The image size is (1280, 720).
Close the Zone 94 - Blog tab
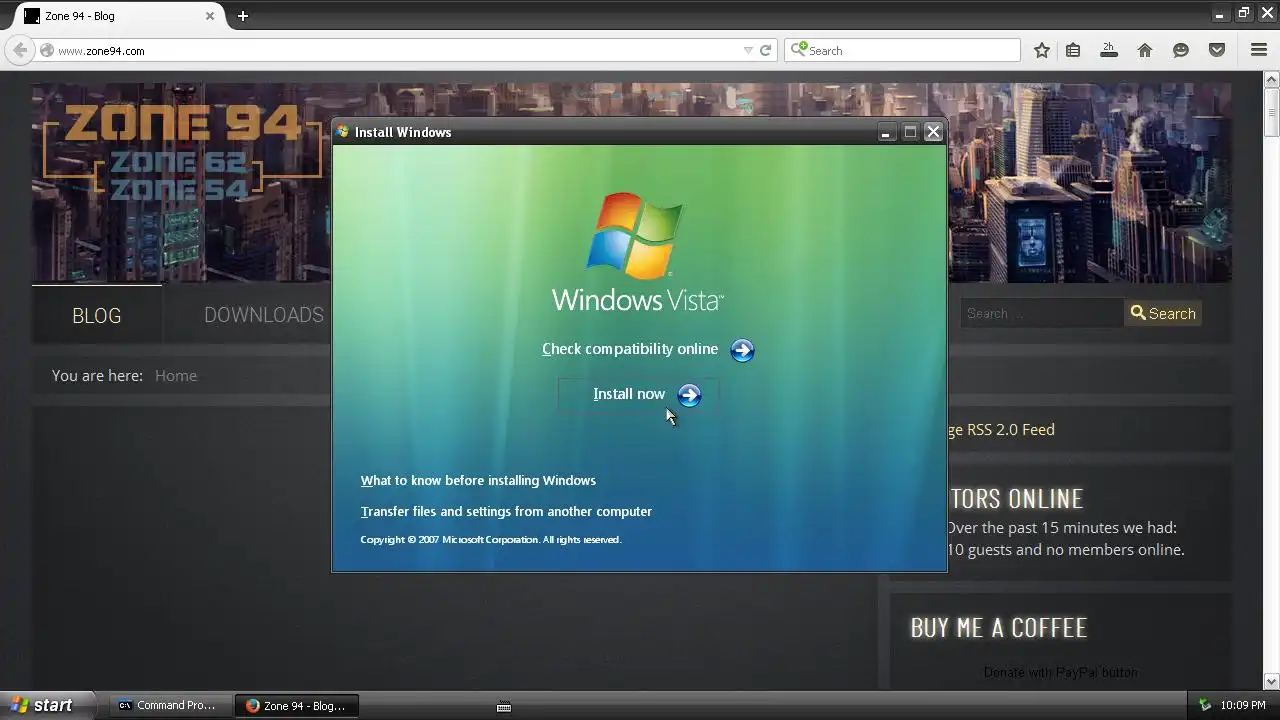[210, 16]
